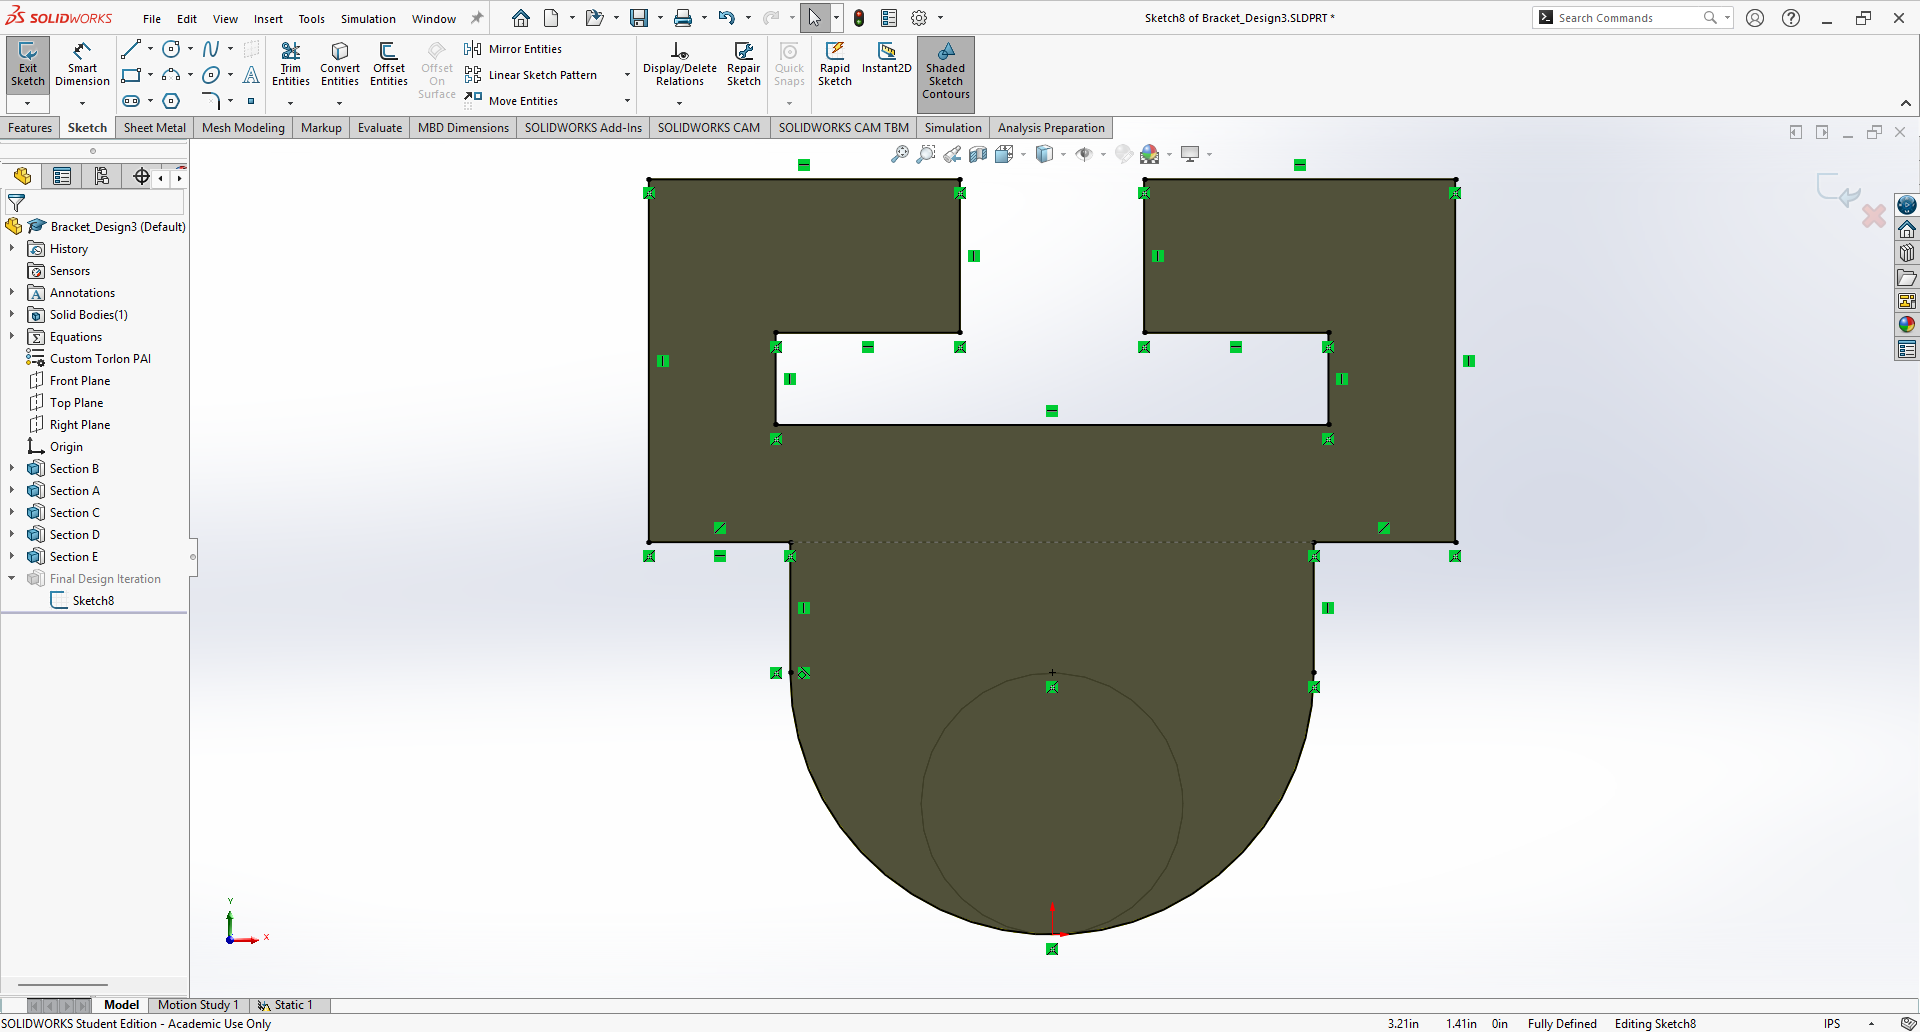Open the Static 1 study tab

(x=287, y=1005)
